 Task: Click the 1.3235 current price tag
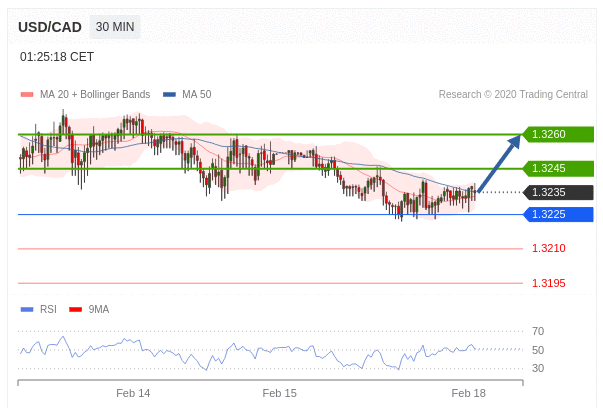pyautogui.click(x=558, y=192)
